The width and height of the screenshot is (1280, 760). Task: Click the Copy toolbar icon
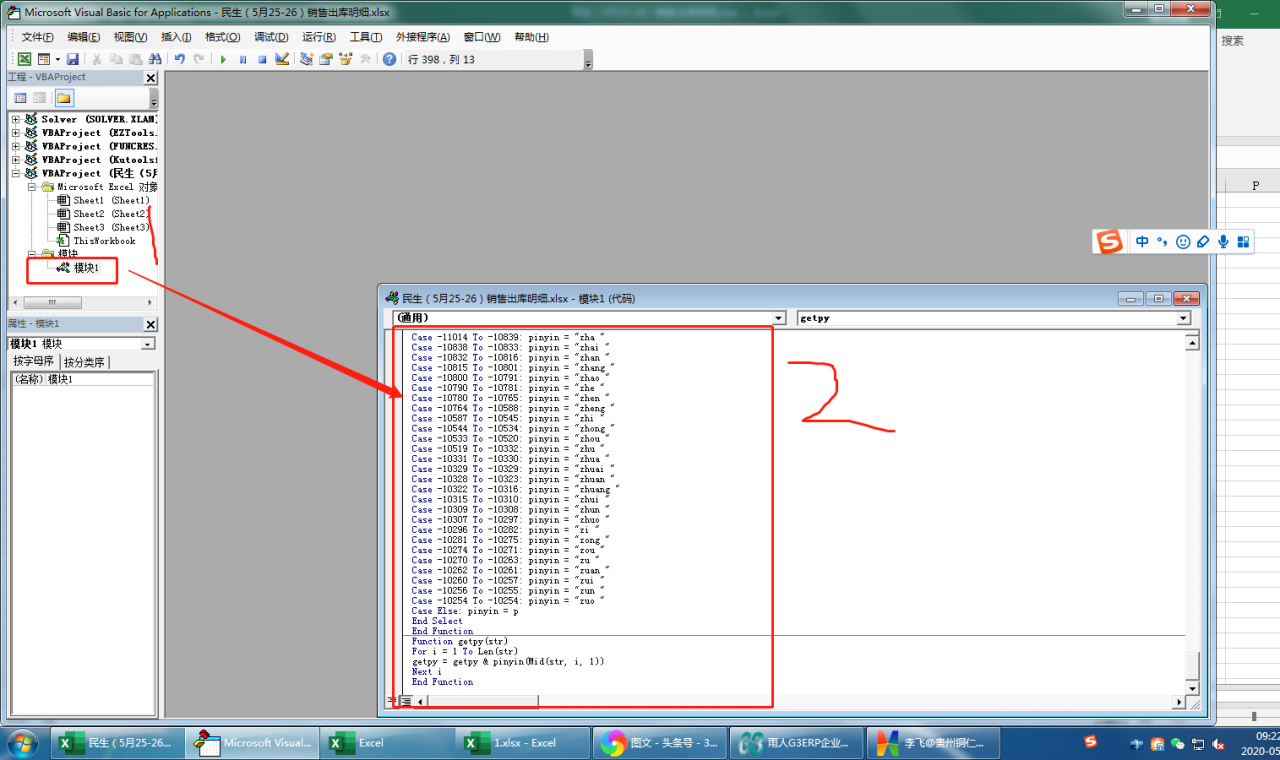point(116,59)
